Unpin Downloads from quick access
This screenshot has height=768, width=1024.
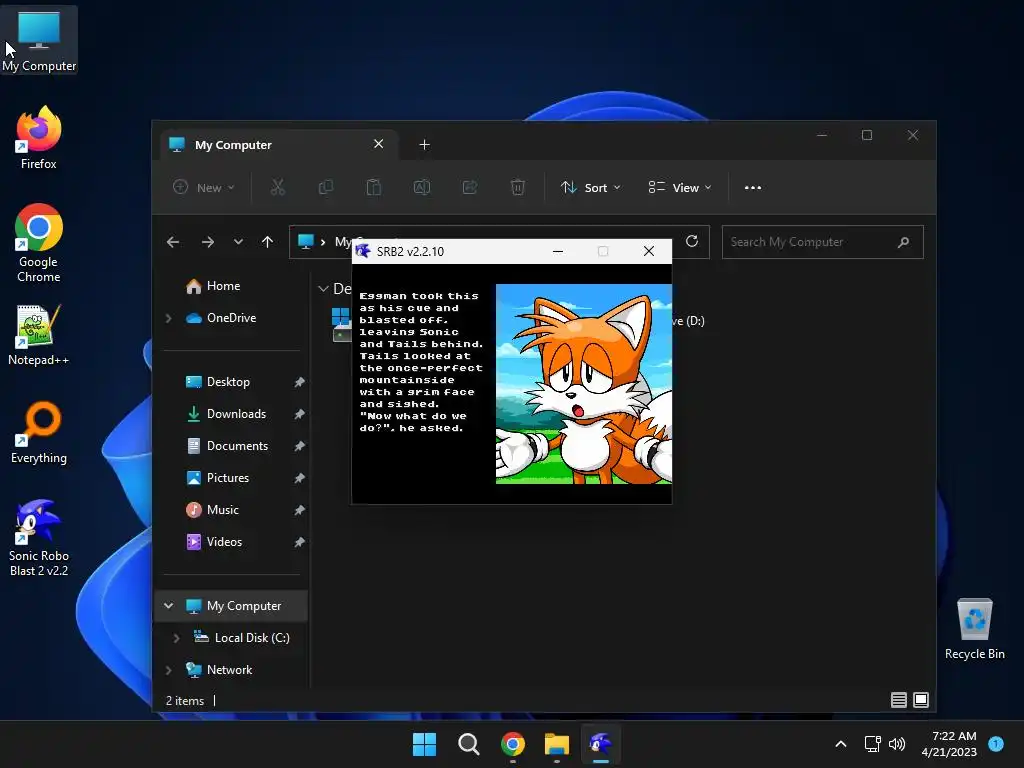[299, 414]
